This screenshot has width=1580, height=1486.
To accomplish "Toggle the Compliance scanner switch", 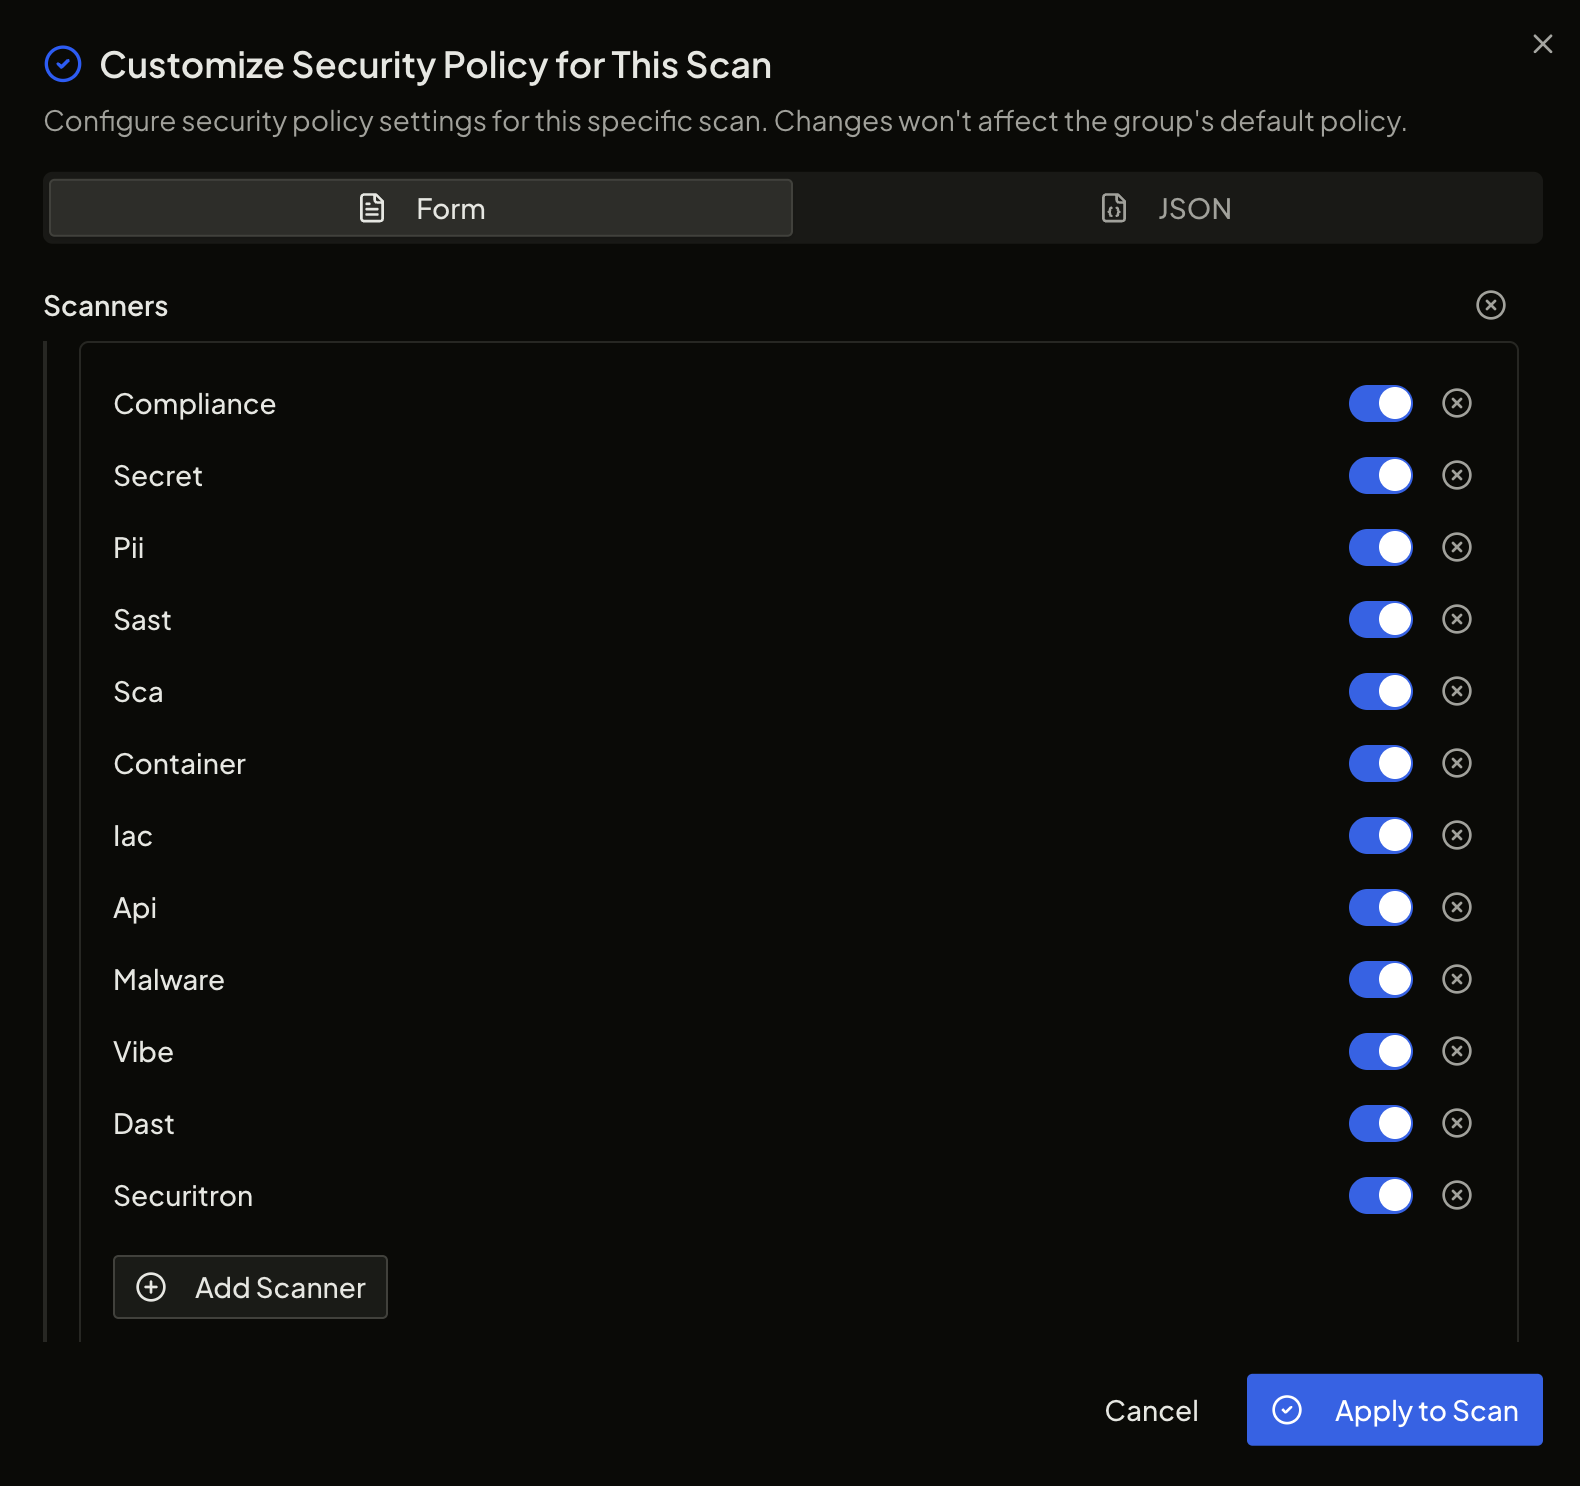I will pos(1381,403).
